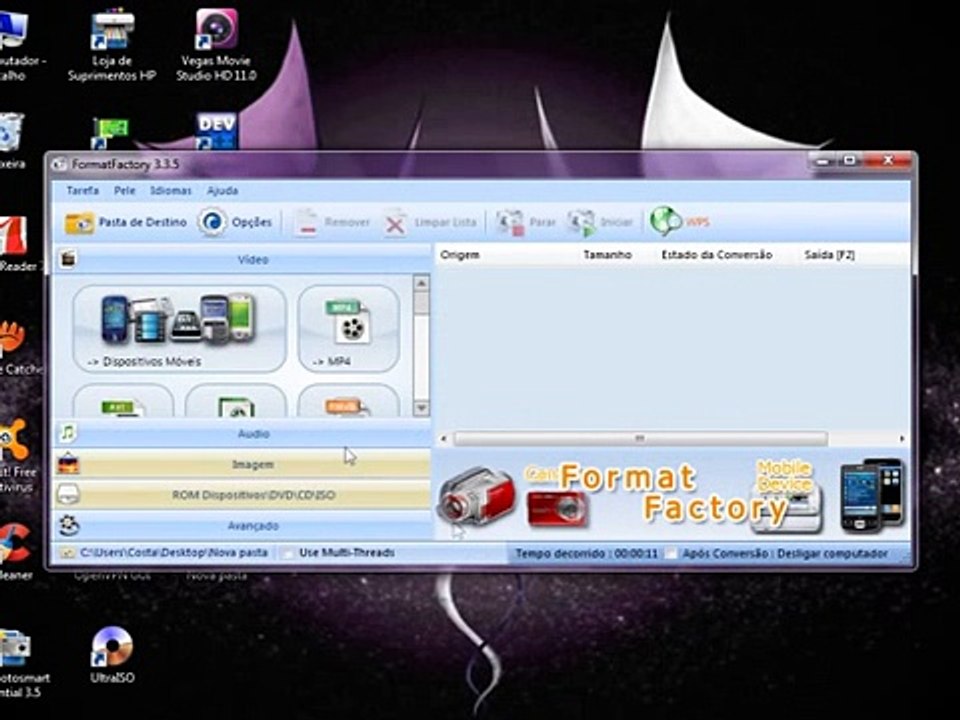Select the MP4 video conversion option
Viewport: 960px width, 720px height.
pos(348,329)
